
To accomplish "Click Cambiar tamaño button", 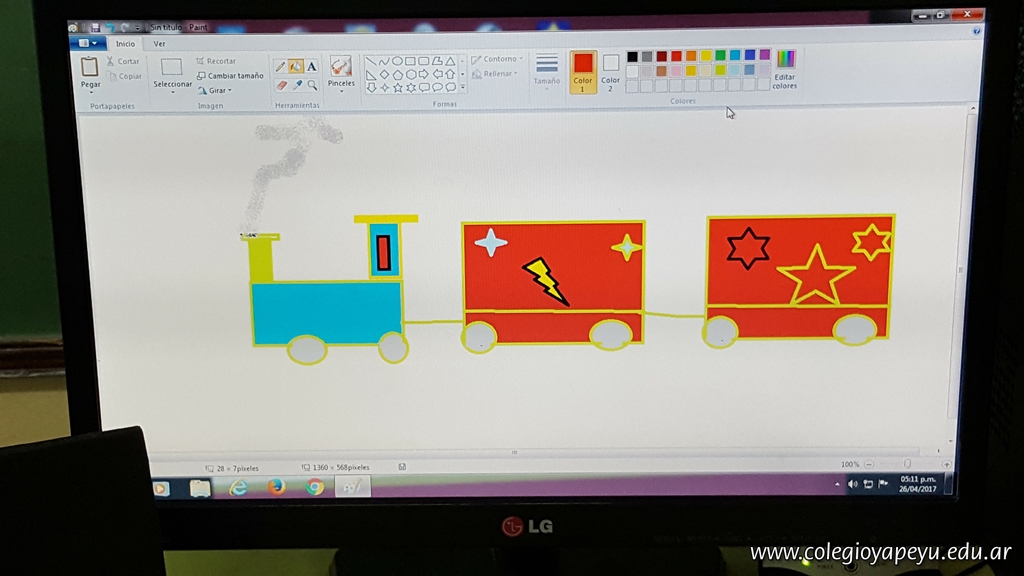I will (230, 76).
